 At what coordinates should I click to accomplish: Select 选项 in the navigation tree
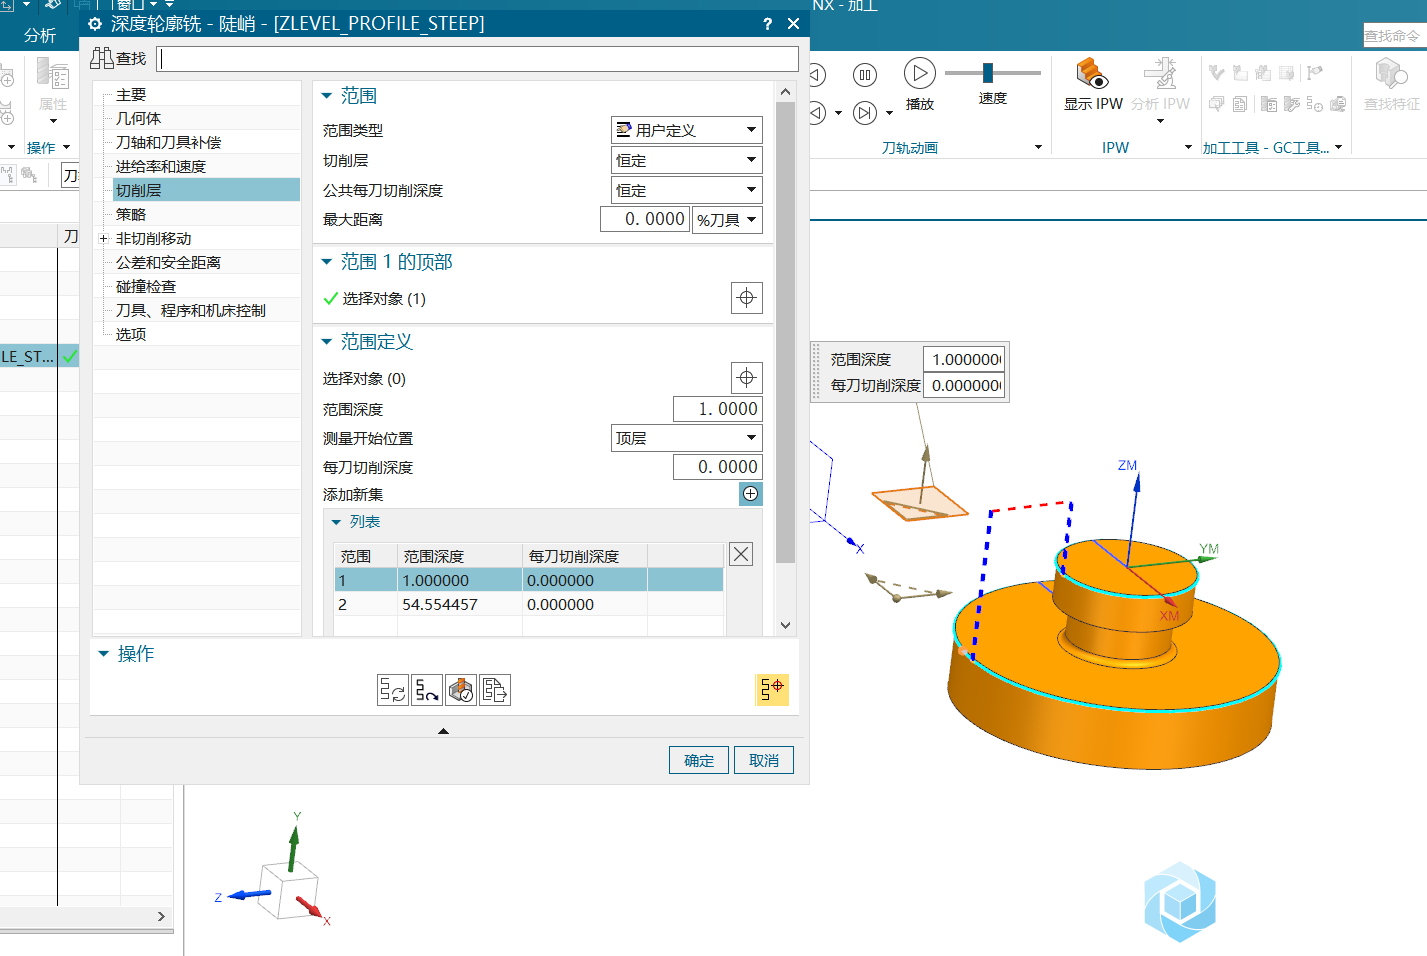coord(131,335)
